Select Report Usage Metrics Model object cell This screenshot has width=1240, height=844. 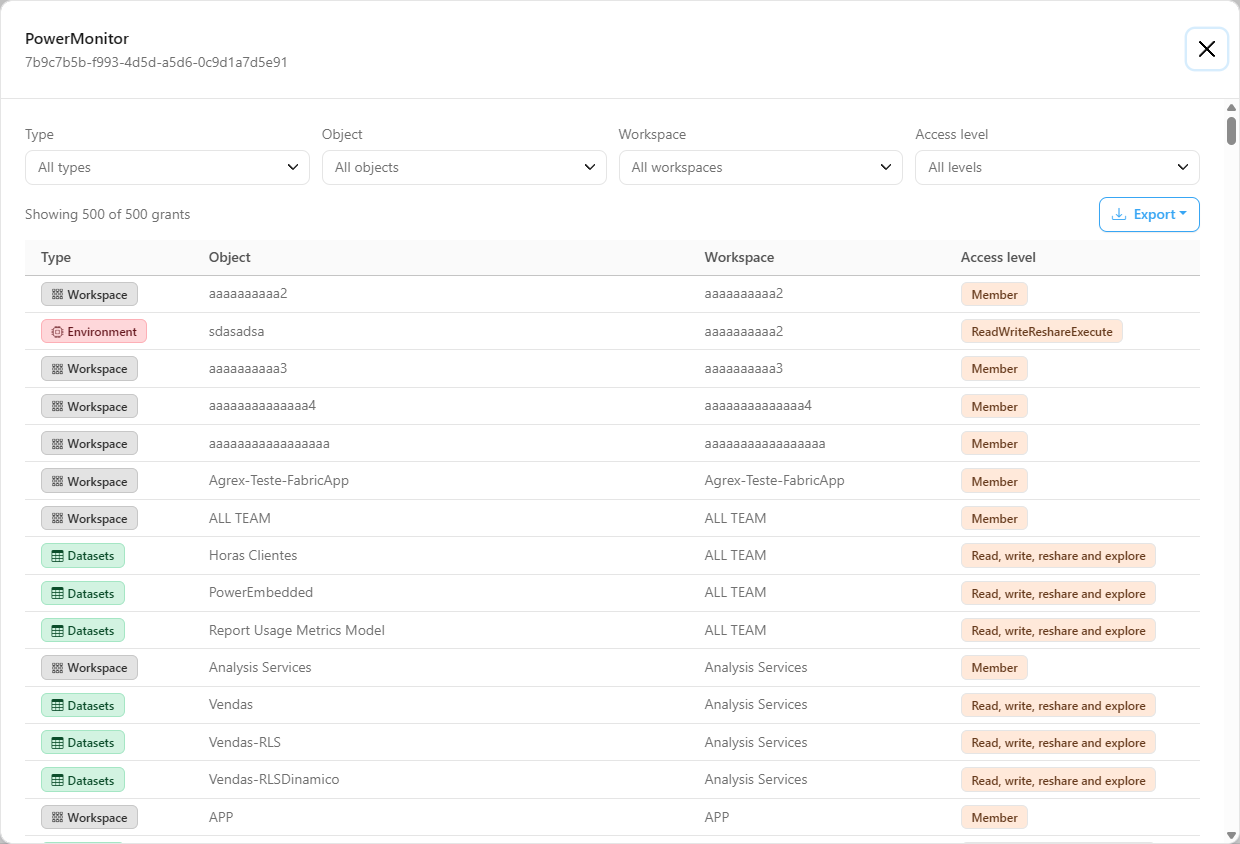click(297, 630)
